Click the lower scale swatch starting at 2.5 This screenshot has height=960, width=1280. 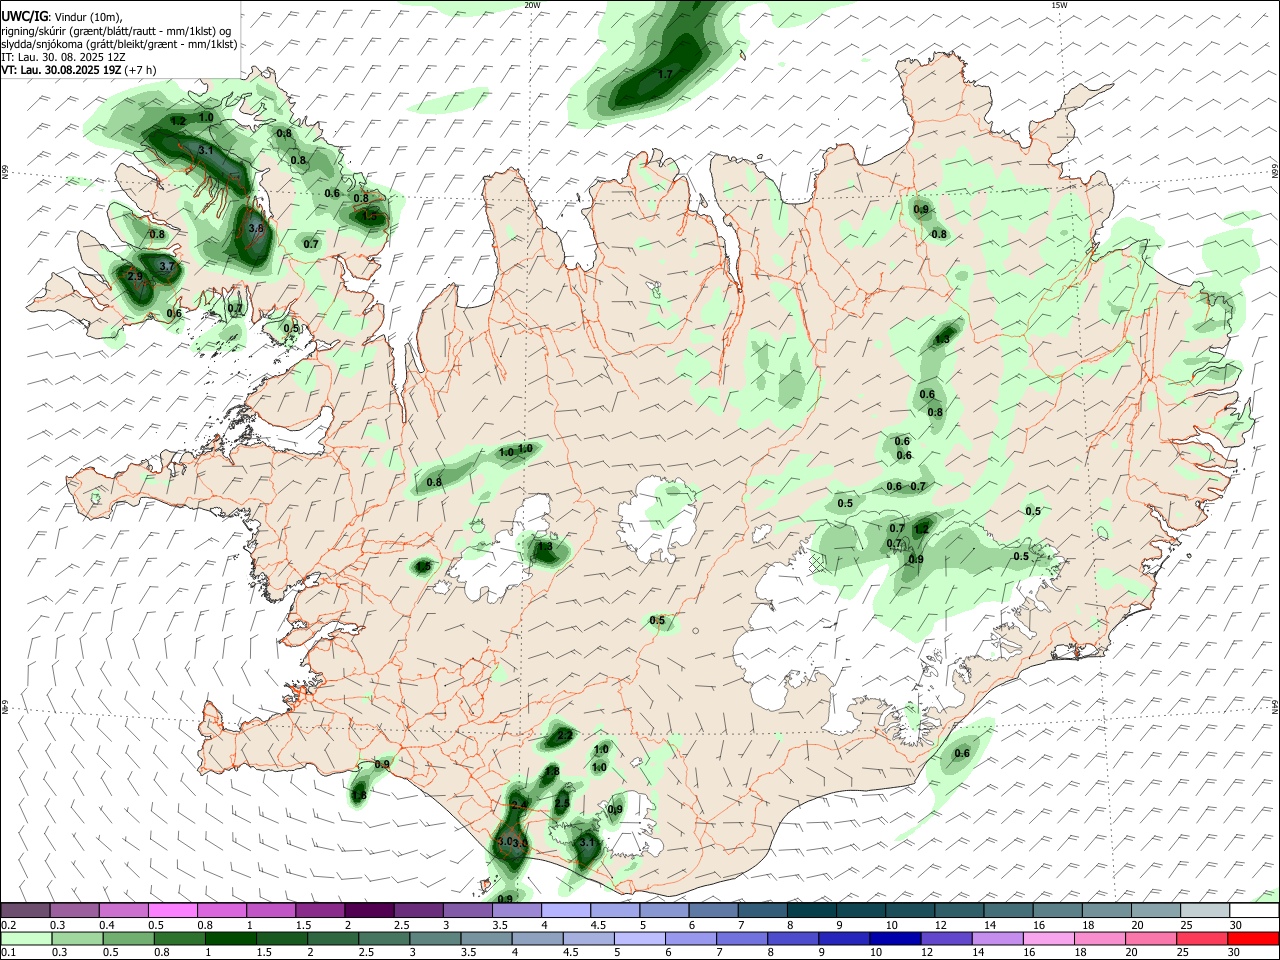pyautogui.click(x=385, y=938)
